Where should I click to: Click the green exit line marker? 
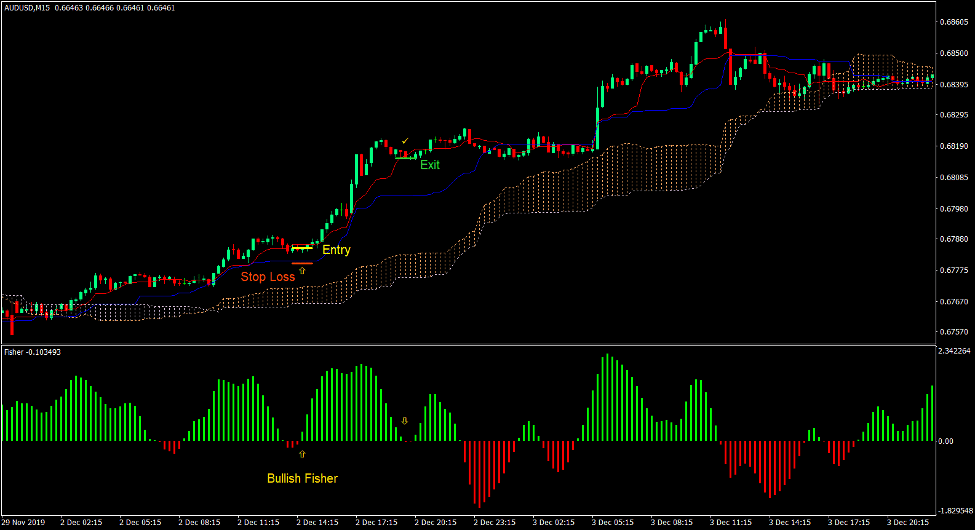click(x=406, y=158)
